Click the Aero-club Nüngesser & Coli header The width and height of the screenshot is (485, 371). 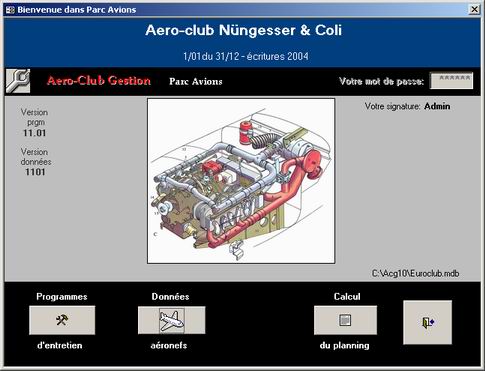tap(244, 30)
